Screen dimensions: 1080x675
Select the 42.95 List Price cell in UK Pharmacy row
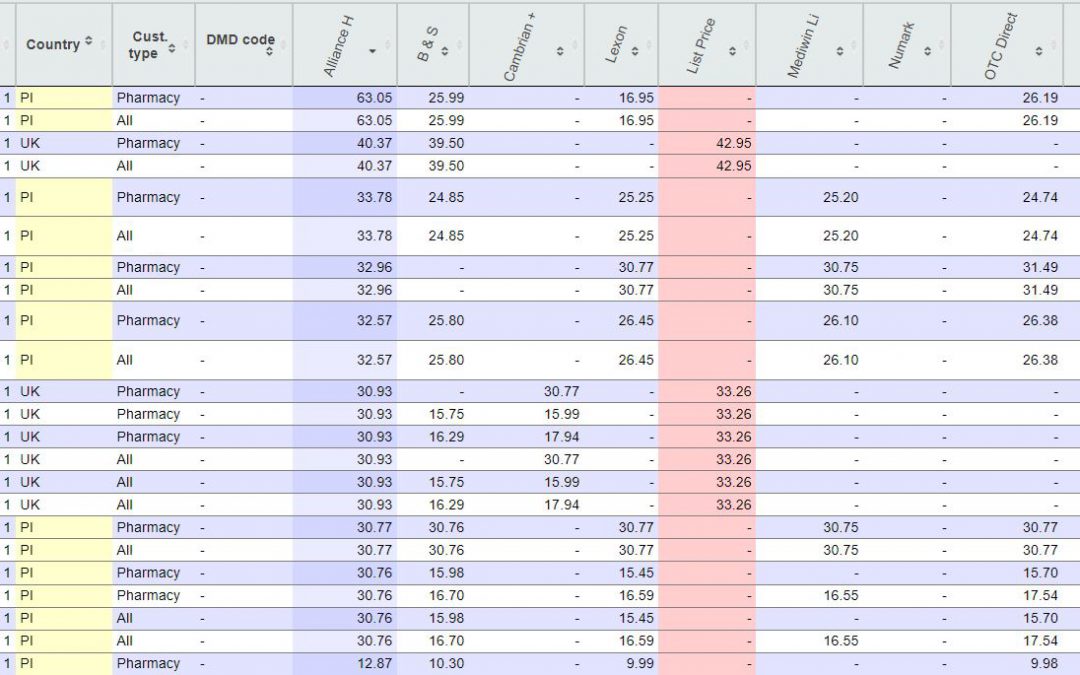coord(733,143)
